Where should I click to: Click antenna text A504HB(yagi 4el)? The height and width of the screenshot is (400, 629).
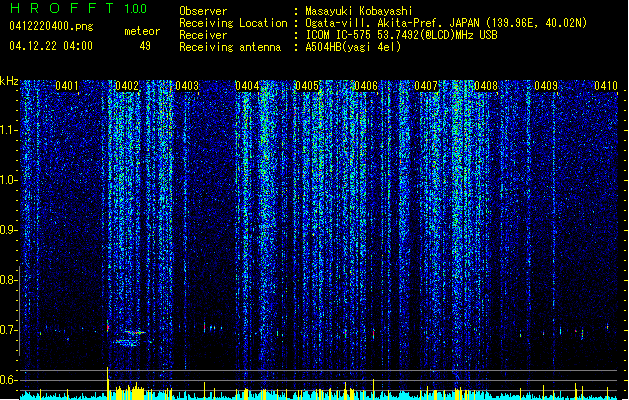pyautogui.click(x=353, y=47)
